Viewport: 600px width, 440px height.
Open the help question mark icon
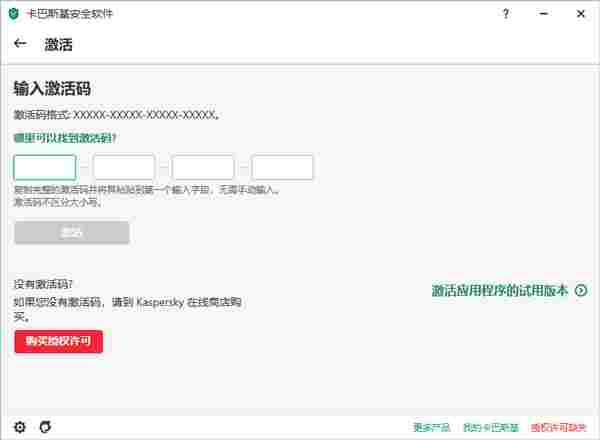[x=505, y=14]
